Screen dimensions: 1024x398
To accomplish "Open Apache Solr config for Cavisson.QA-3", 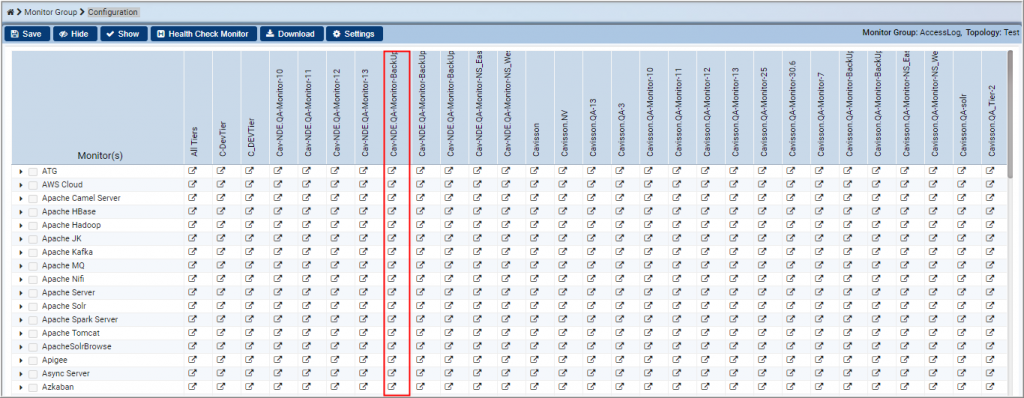I will pos(620,306).
